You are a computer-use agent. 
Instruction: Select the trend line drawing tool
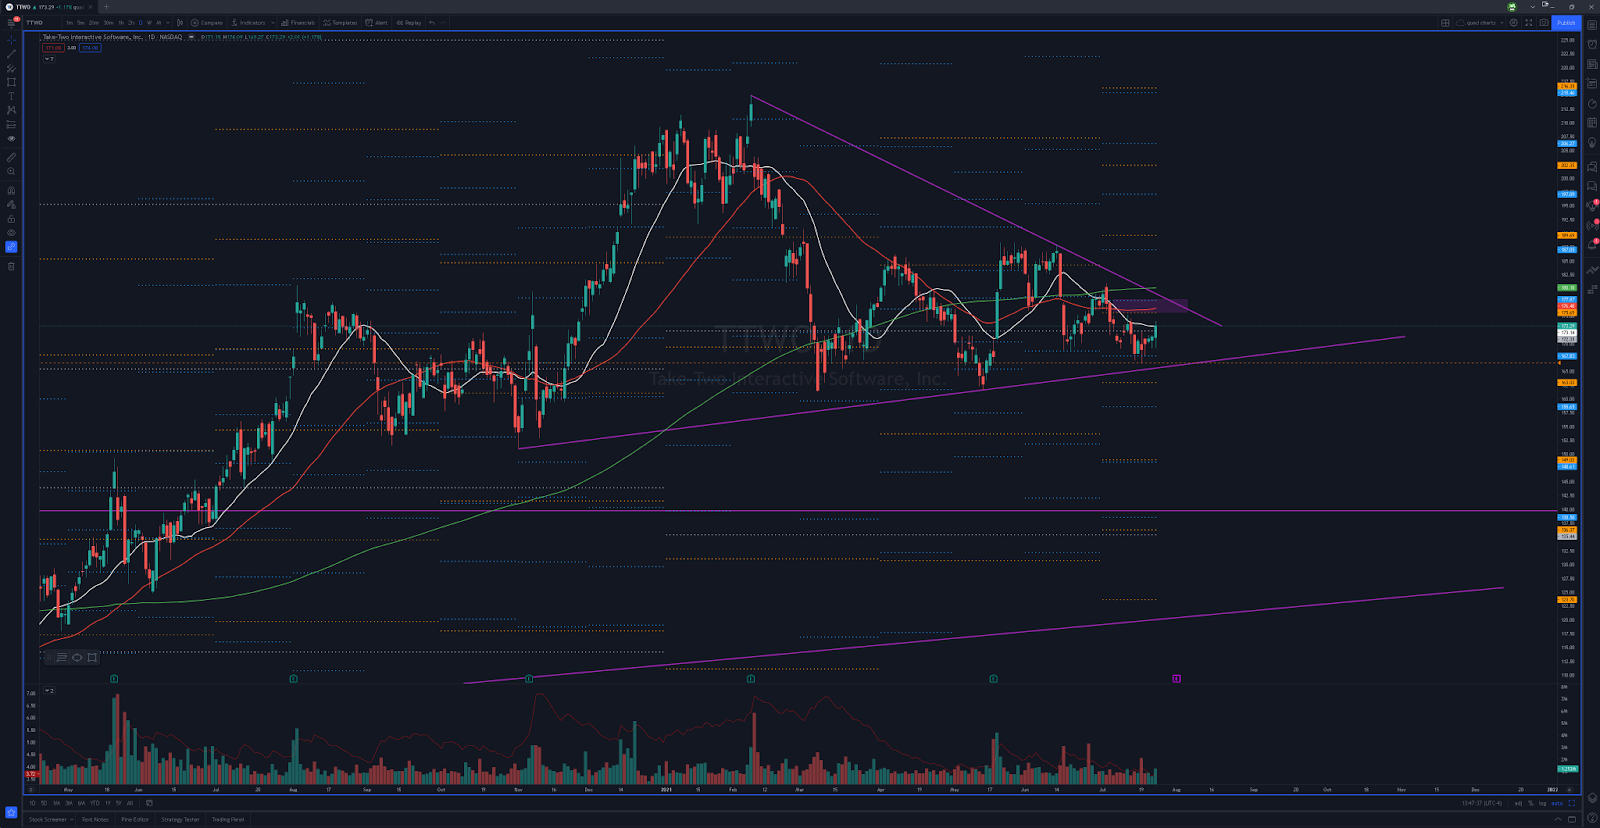pyautogui.click(x=11, y=54)
